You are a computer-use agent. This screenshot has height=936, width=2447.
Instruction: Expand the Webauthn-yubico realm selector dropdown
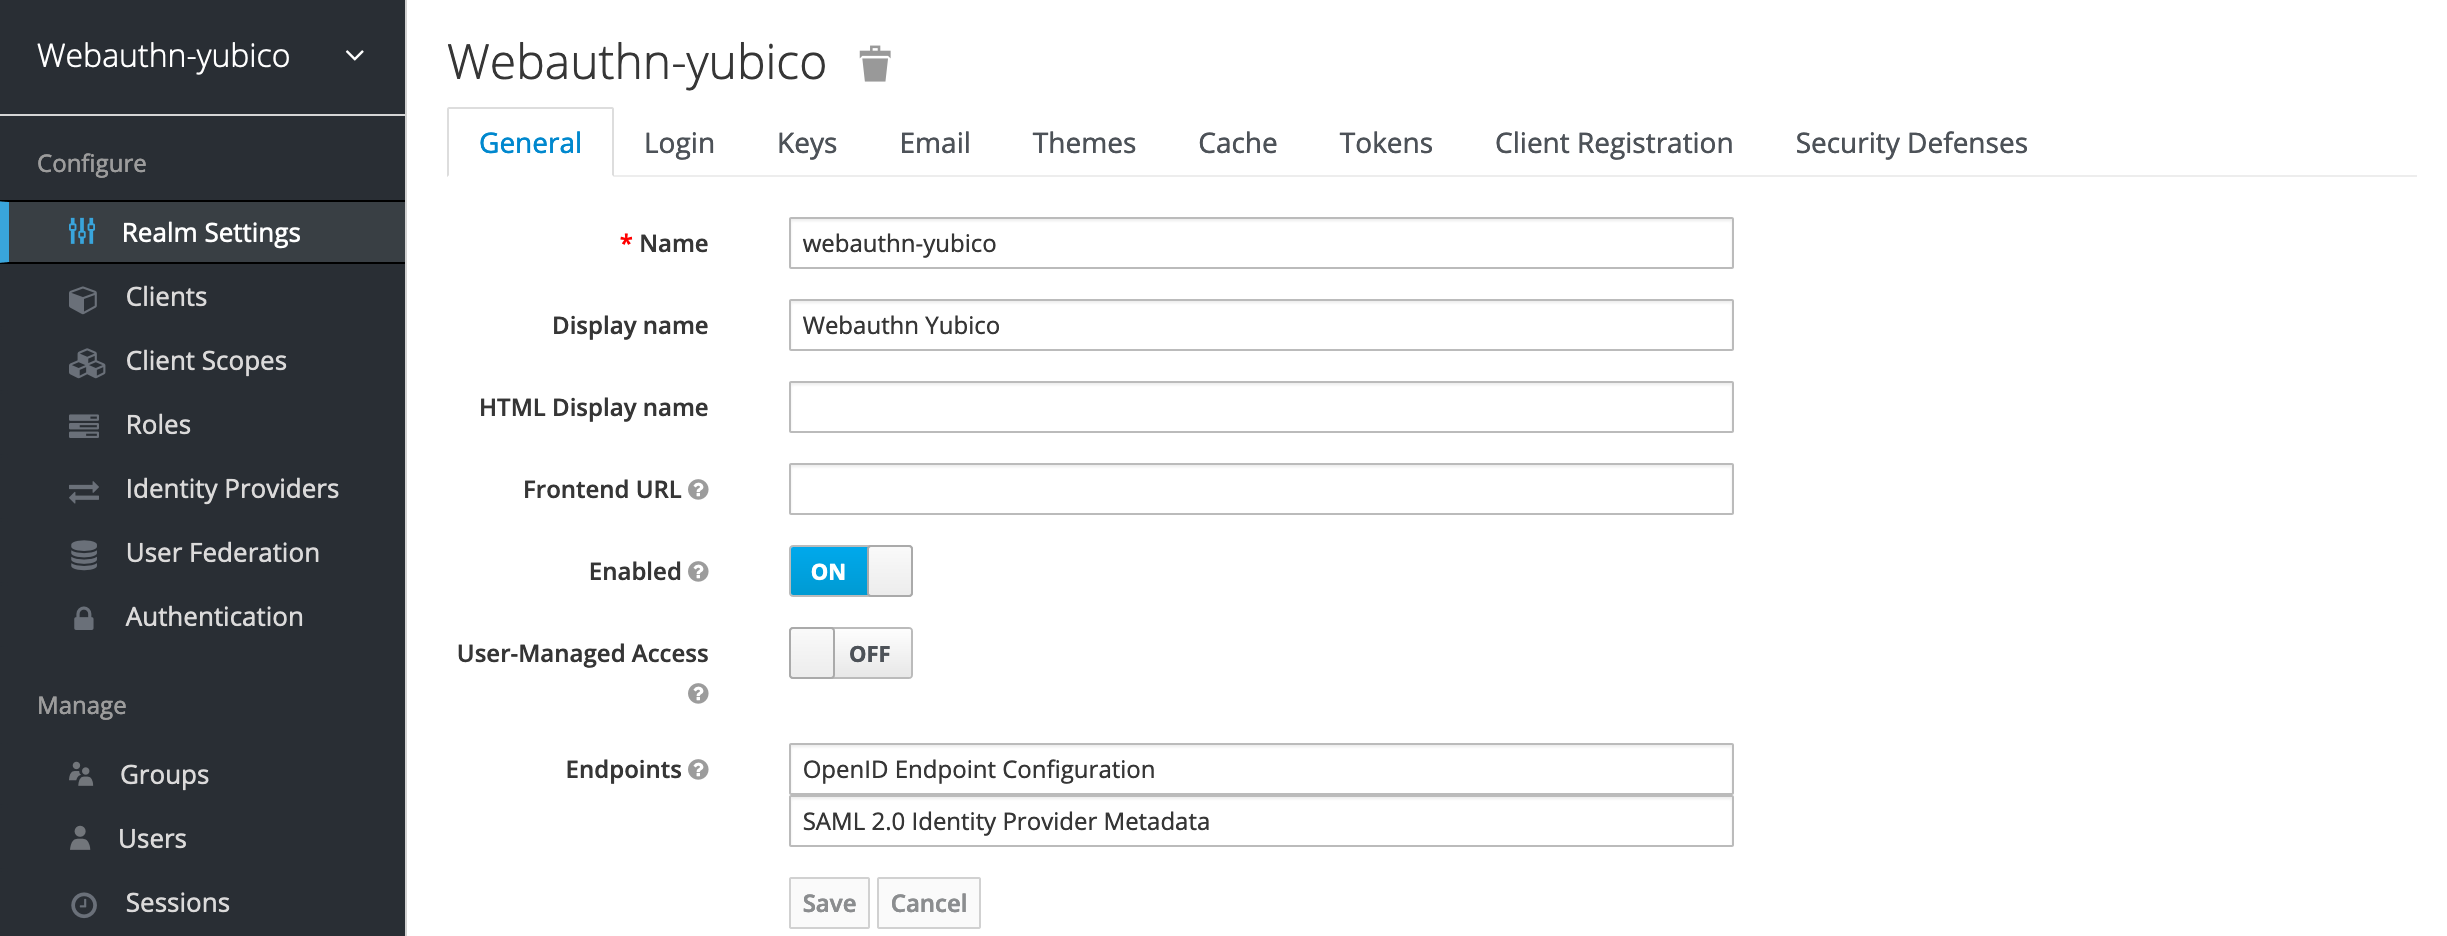point(355,56)
